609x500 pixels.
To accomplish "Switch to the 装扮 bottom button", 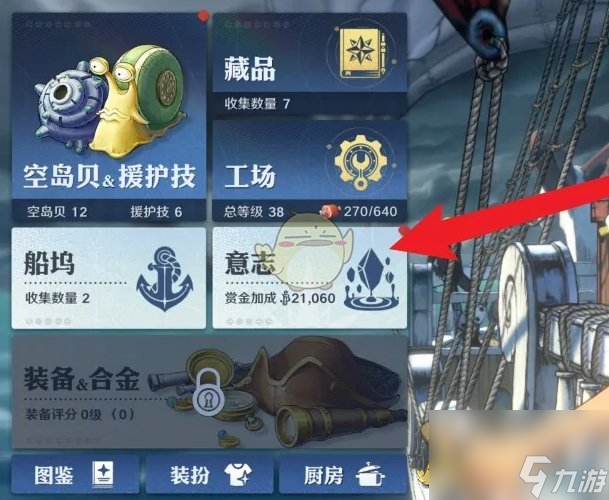I will (x=209, y=474).
